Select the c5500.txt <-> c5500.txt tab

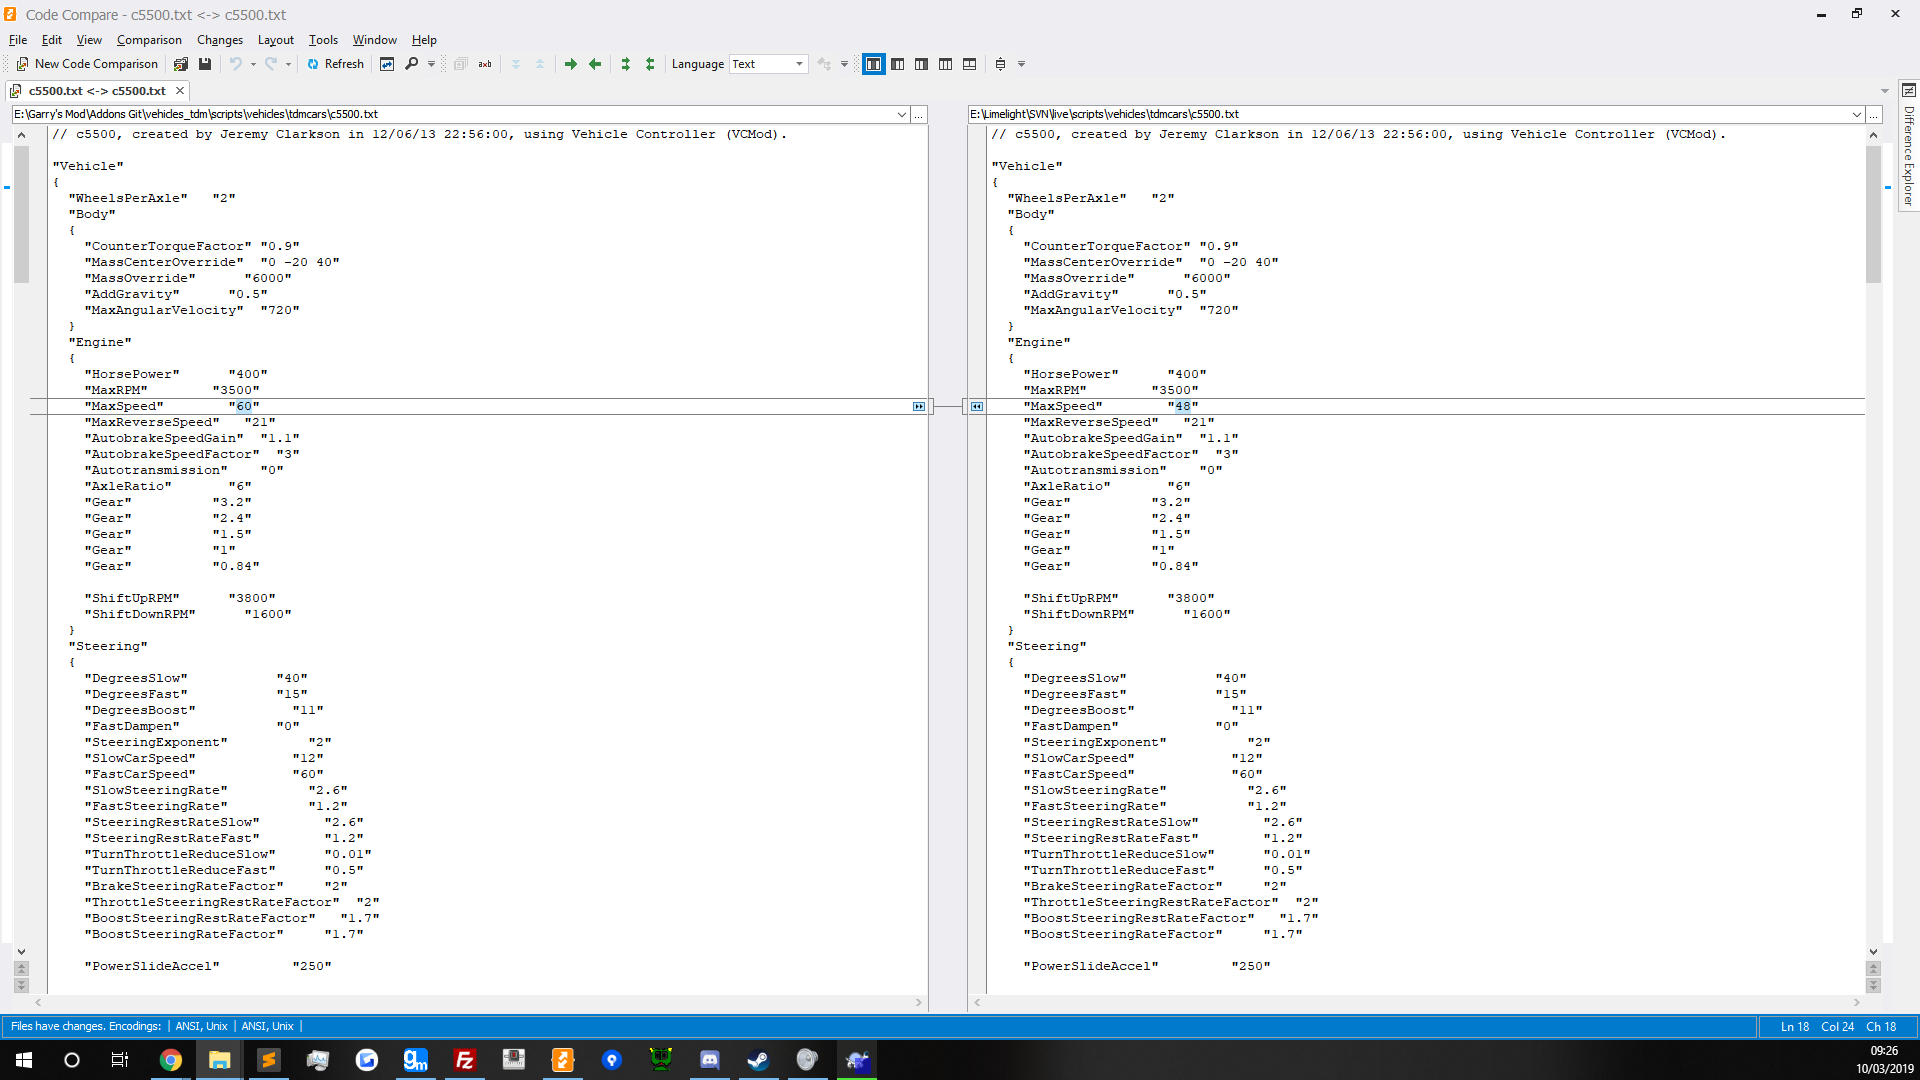[96, 91]
